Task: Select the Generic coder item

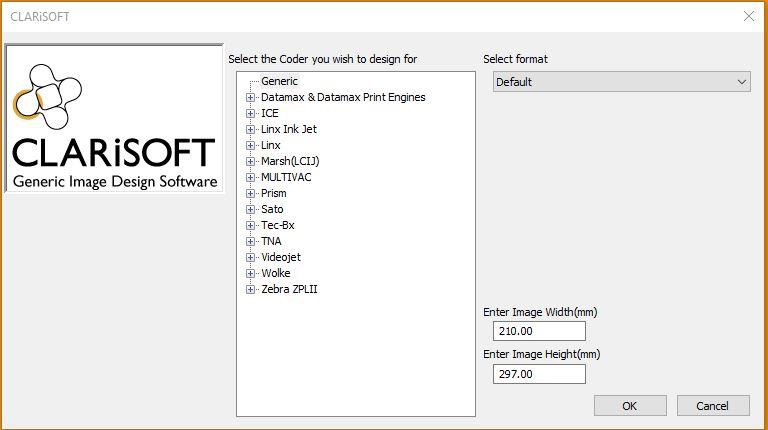Action: (279, 82)
